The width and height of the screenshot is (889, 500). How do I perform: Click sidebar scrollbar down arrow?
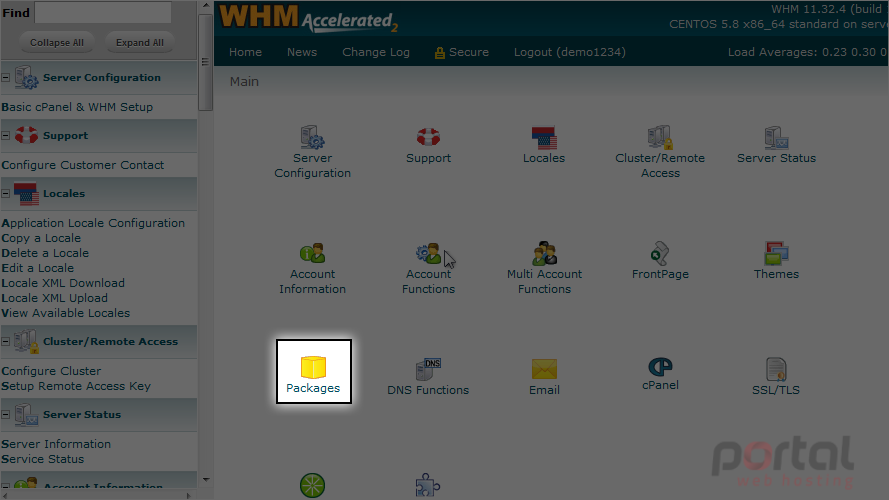pyautogui.click(x=205, y=480)
